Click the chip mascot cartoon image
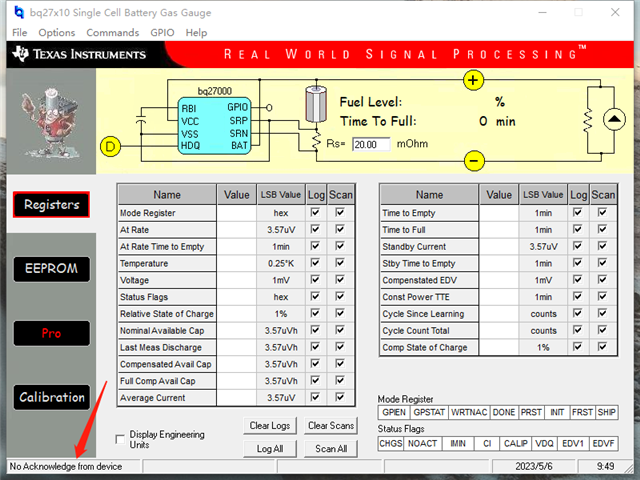The image size is (640, 480). (x=51, y=122)
